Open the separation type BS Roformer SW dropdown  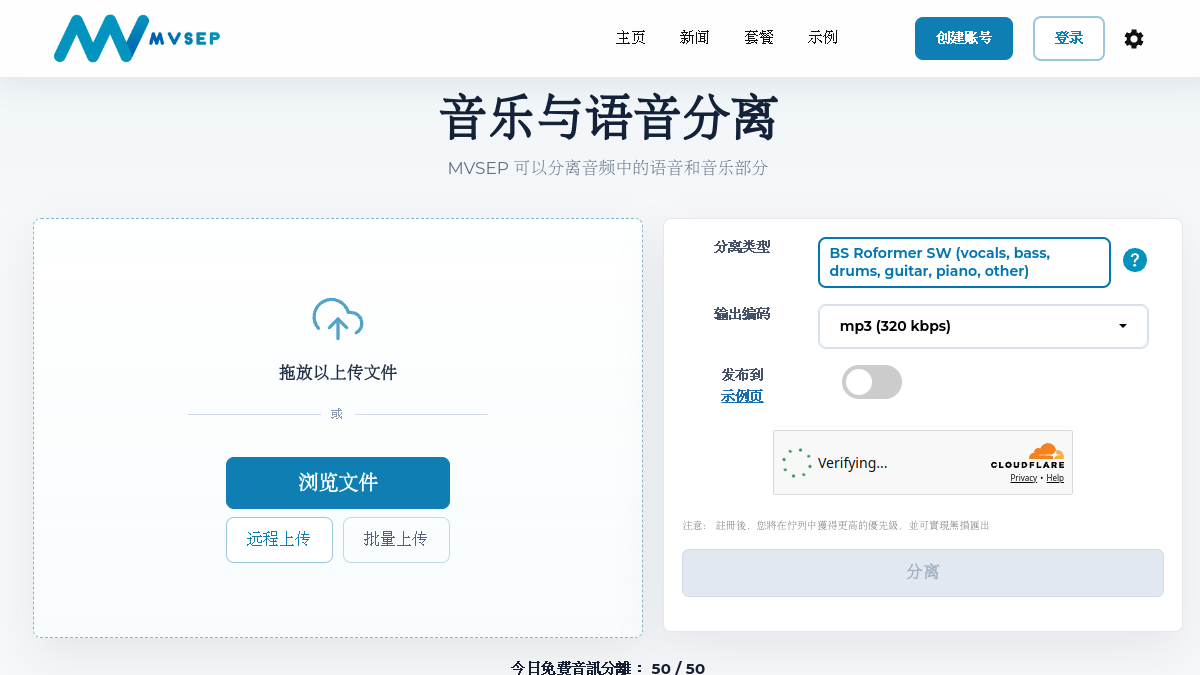964,262
